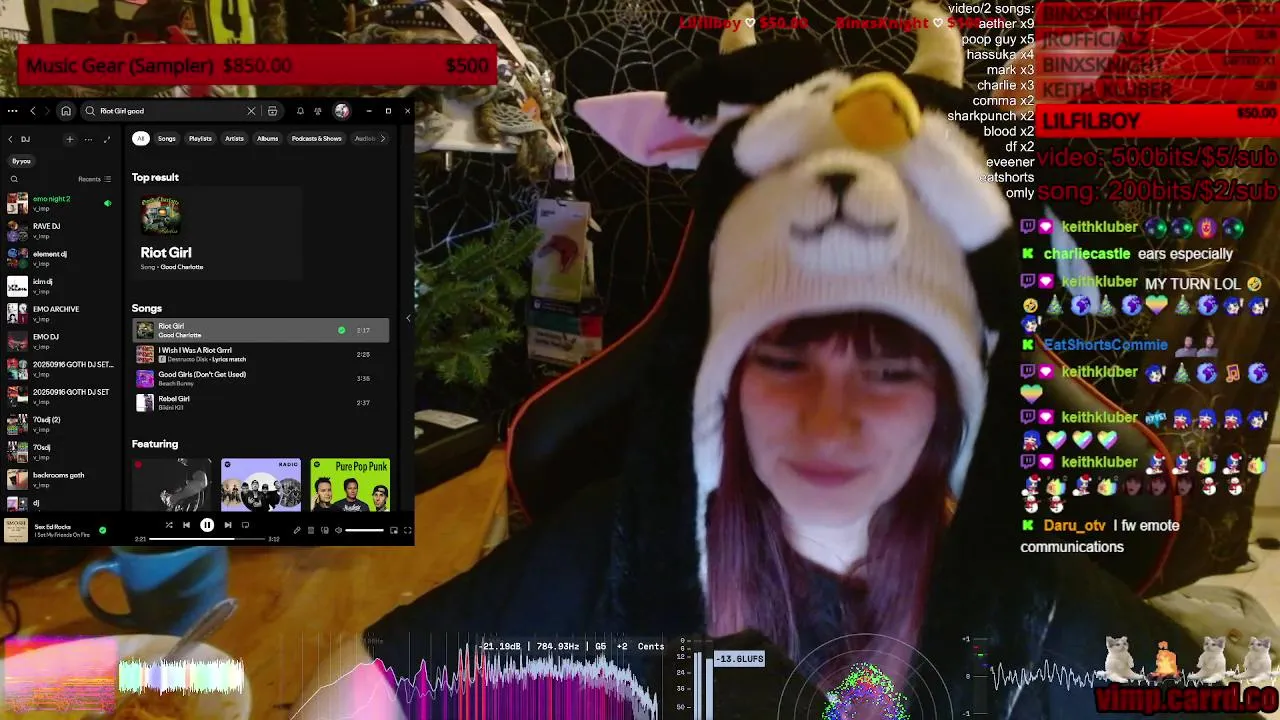Expand Your Library panel arrow

(107, 139)
